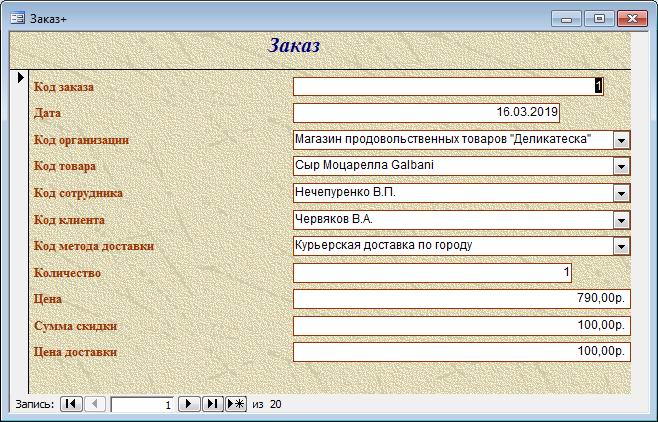Select the Дата field with 16.03.2019
658x422 pixels.
coord(427,113)
